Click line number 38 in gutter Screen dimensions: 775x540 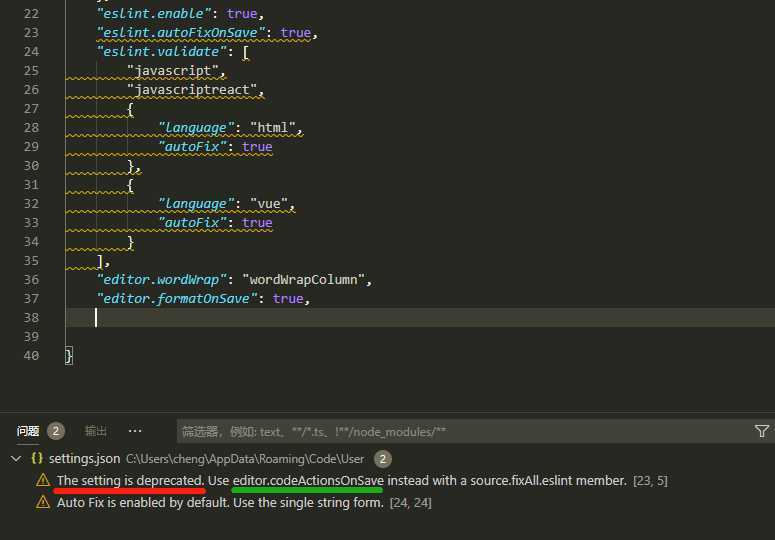(31, 318)
